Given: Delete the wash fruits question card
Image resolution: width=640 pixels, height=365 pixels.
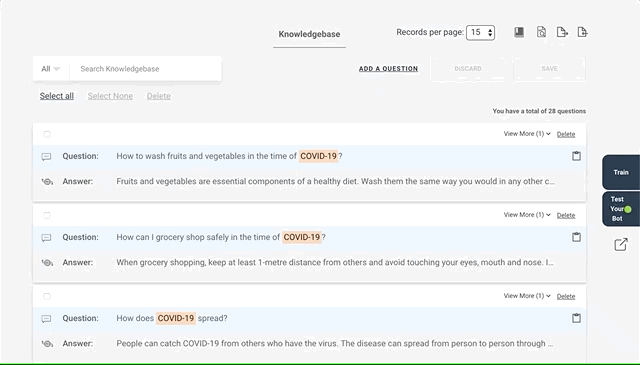Looking at the screenshot, I should 566,134.
